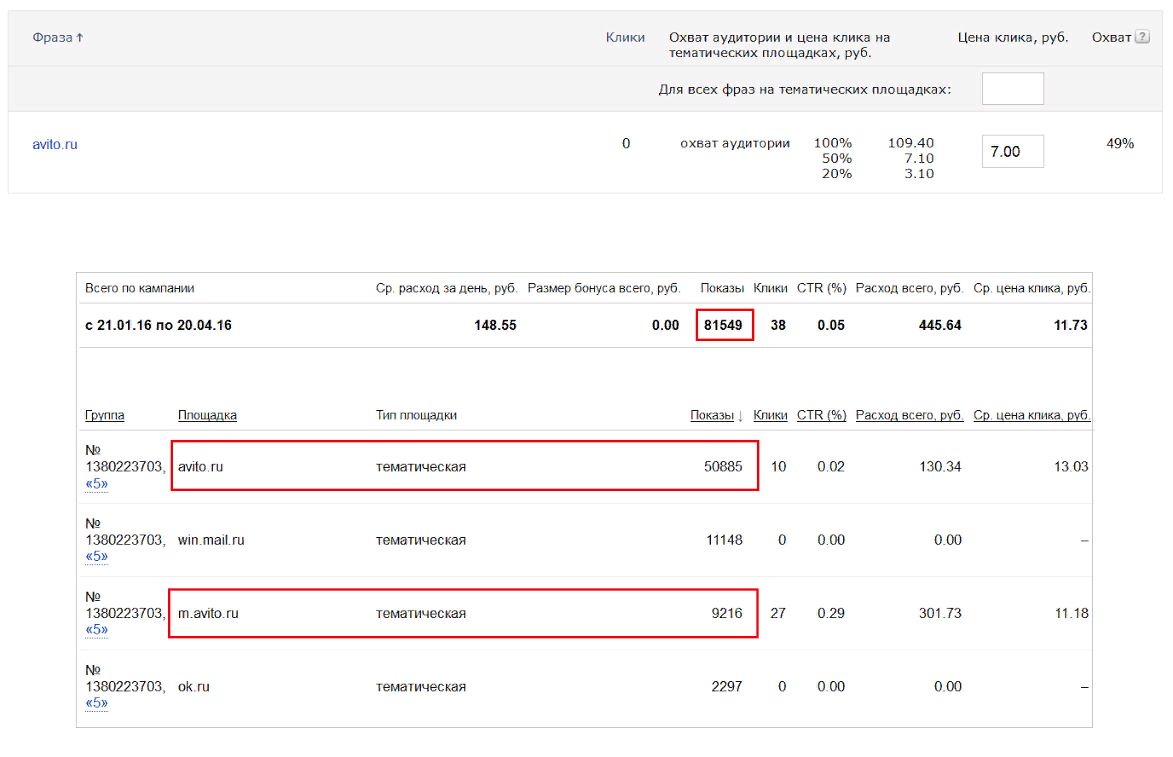Sort the sites table by Группа
This screenshot has height=757, width=1173.
tap(105, 415)
